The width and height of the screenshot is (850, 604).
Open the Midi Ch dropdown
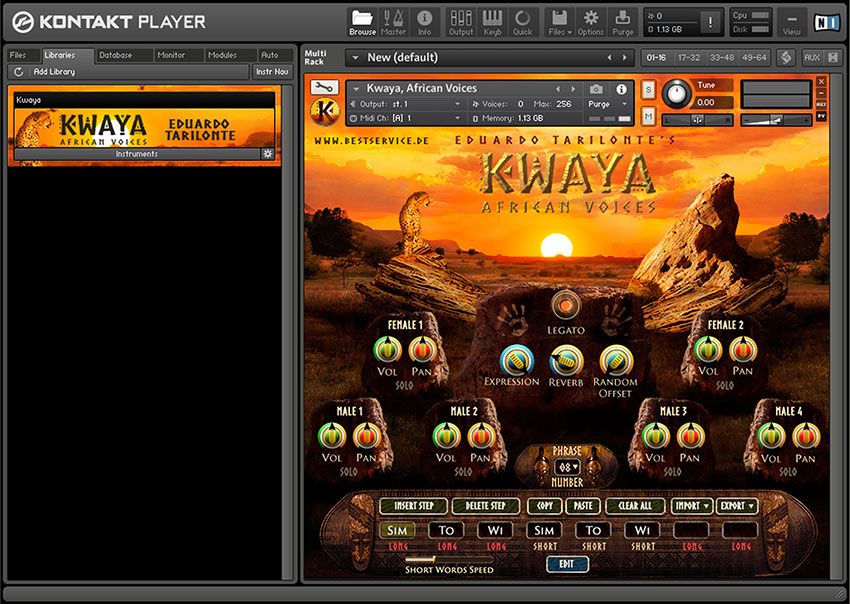click(x=407, y=118)
